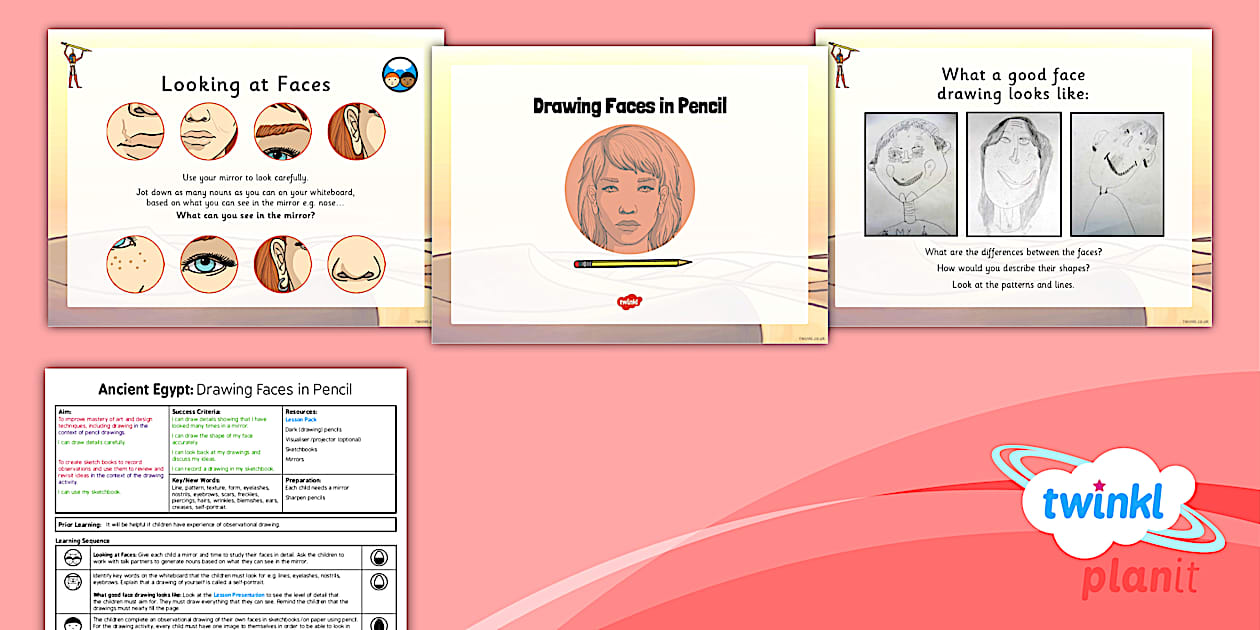Click the talk partners icon on Looking at Faces slide
The image size is (1260, 630).
click(x=399, y=75)
